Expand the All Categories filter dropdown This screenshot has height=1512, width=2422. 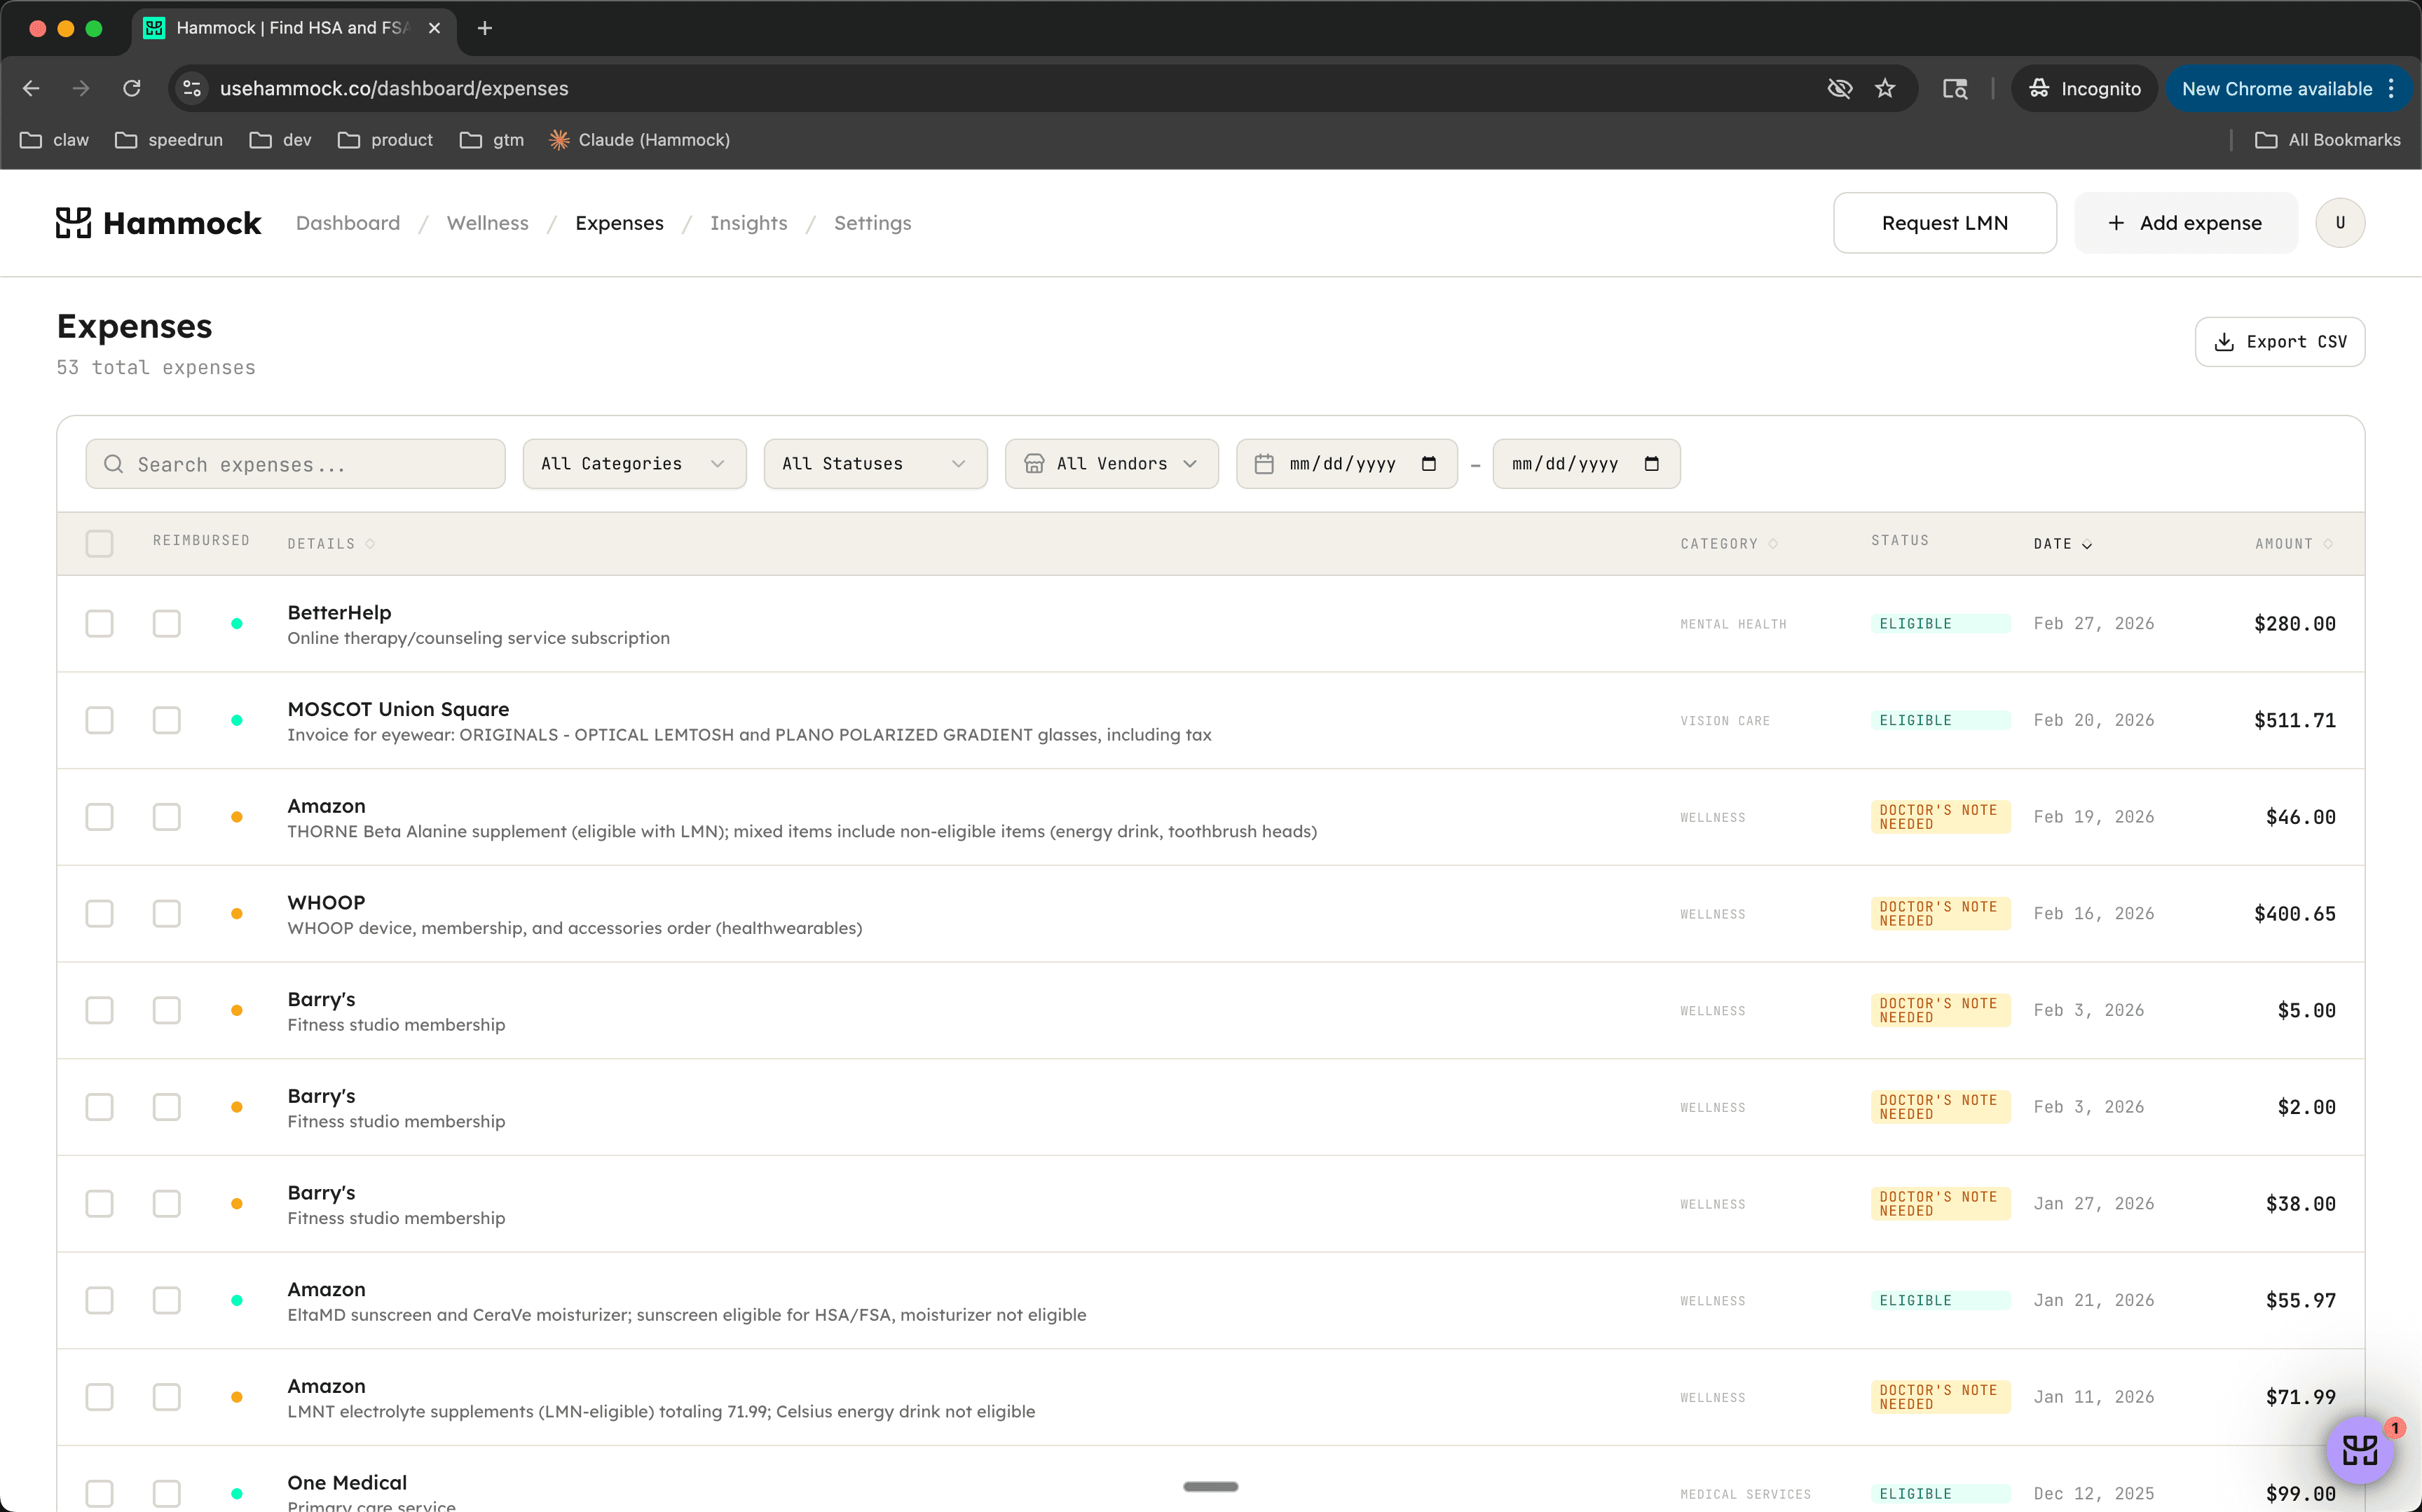634,464
